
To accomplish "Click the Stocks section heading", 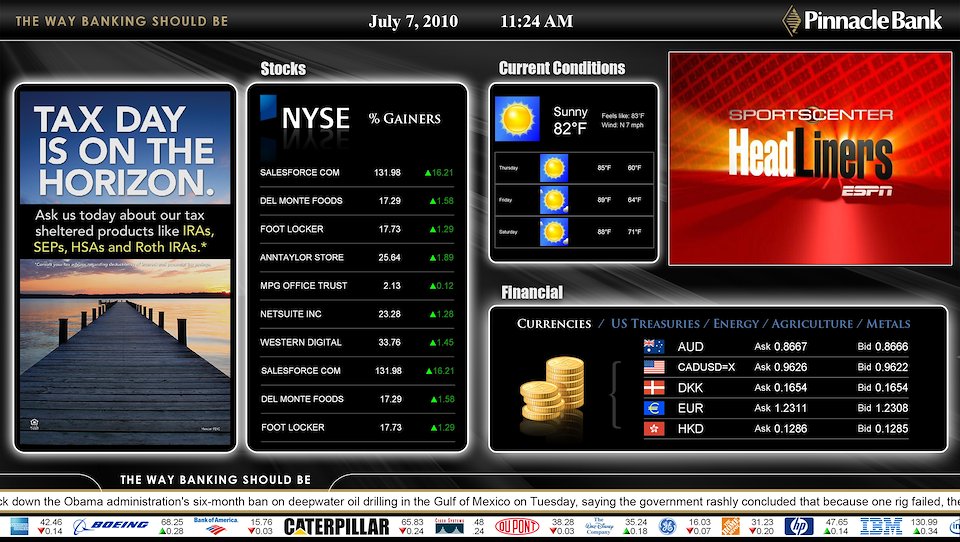I will [283, 69].
